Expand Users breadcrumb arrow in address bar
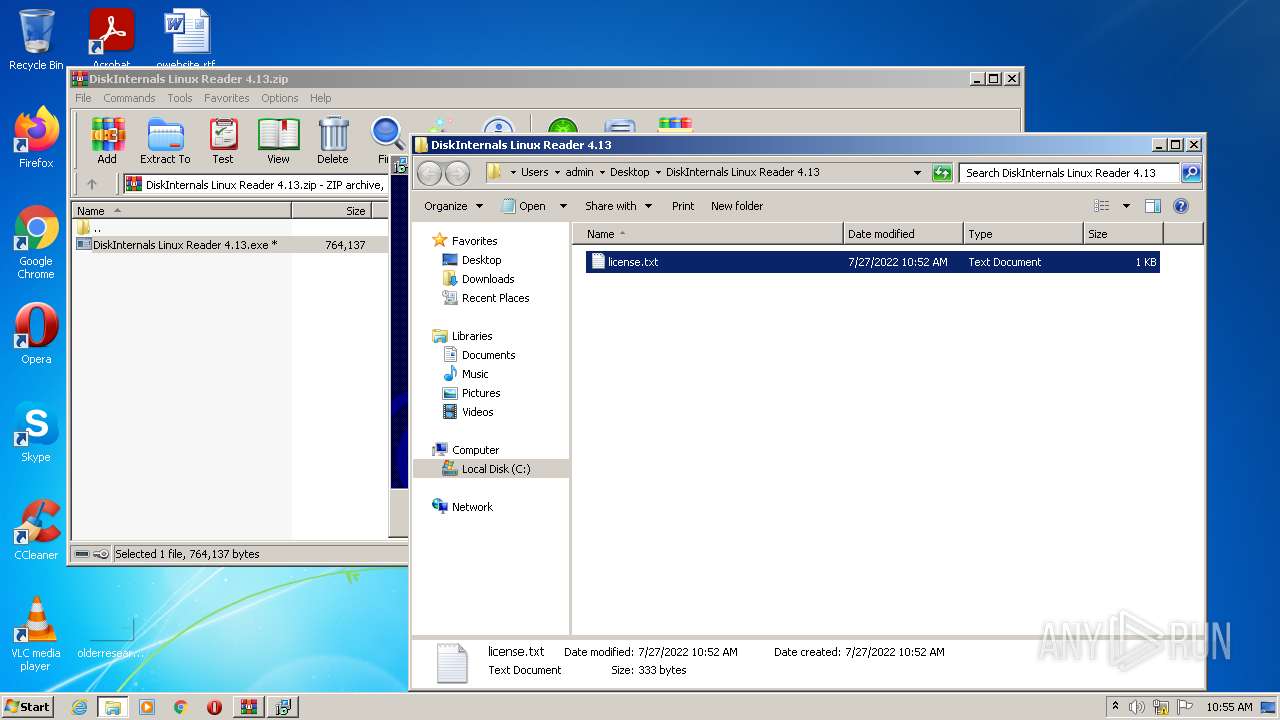This screenshot has height=720, width=1280. (558, 173)
